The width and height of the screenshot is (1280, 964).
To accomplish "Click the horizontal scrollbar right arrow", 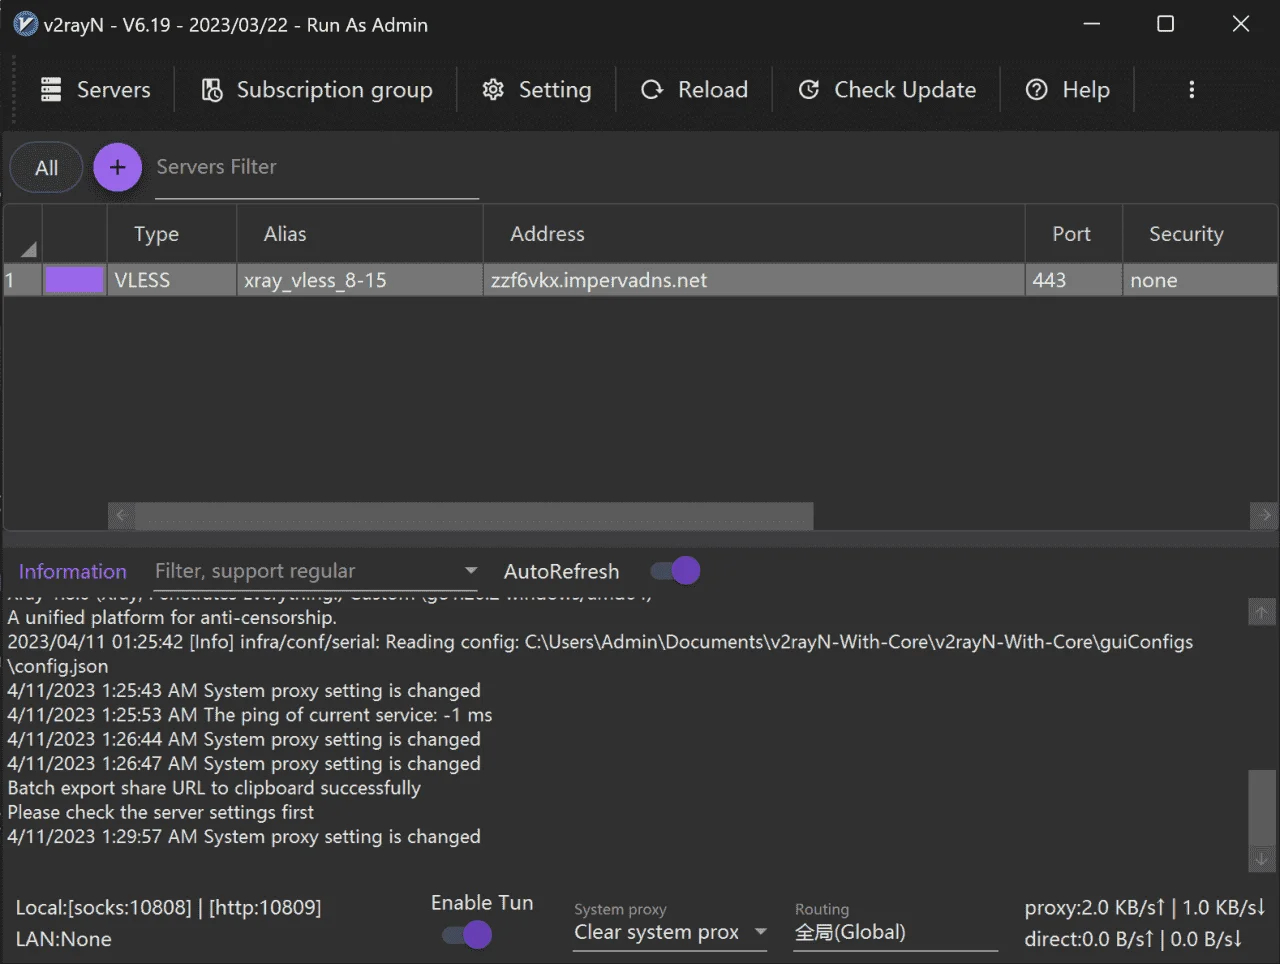I will (x=1264, y=516).
